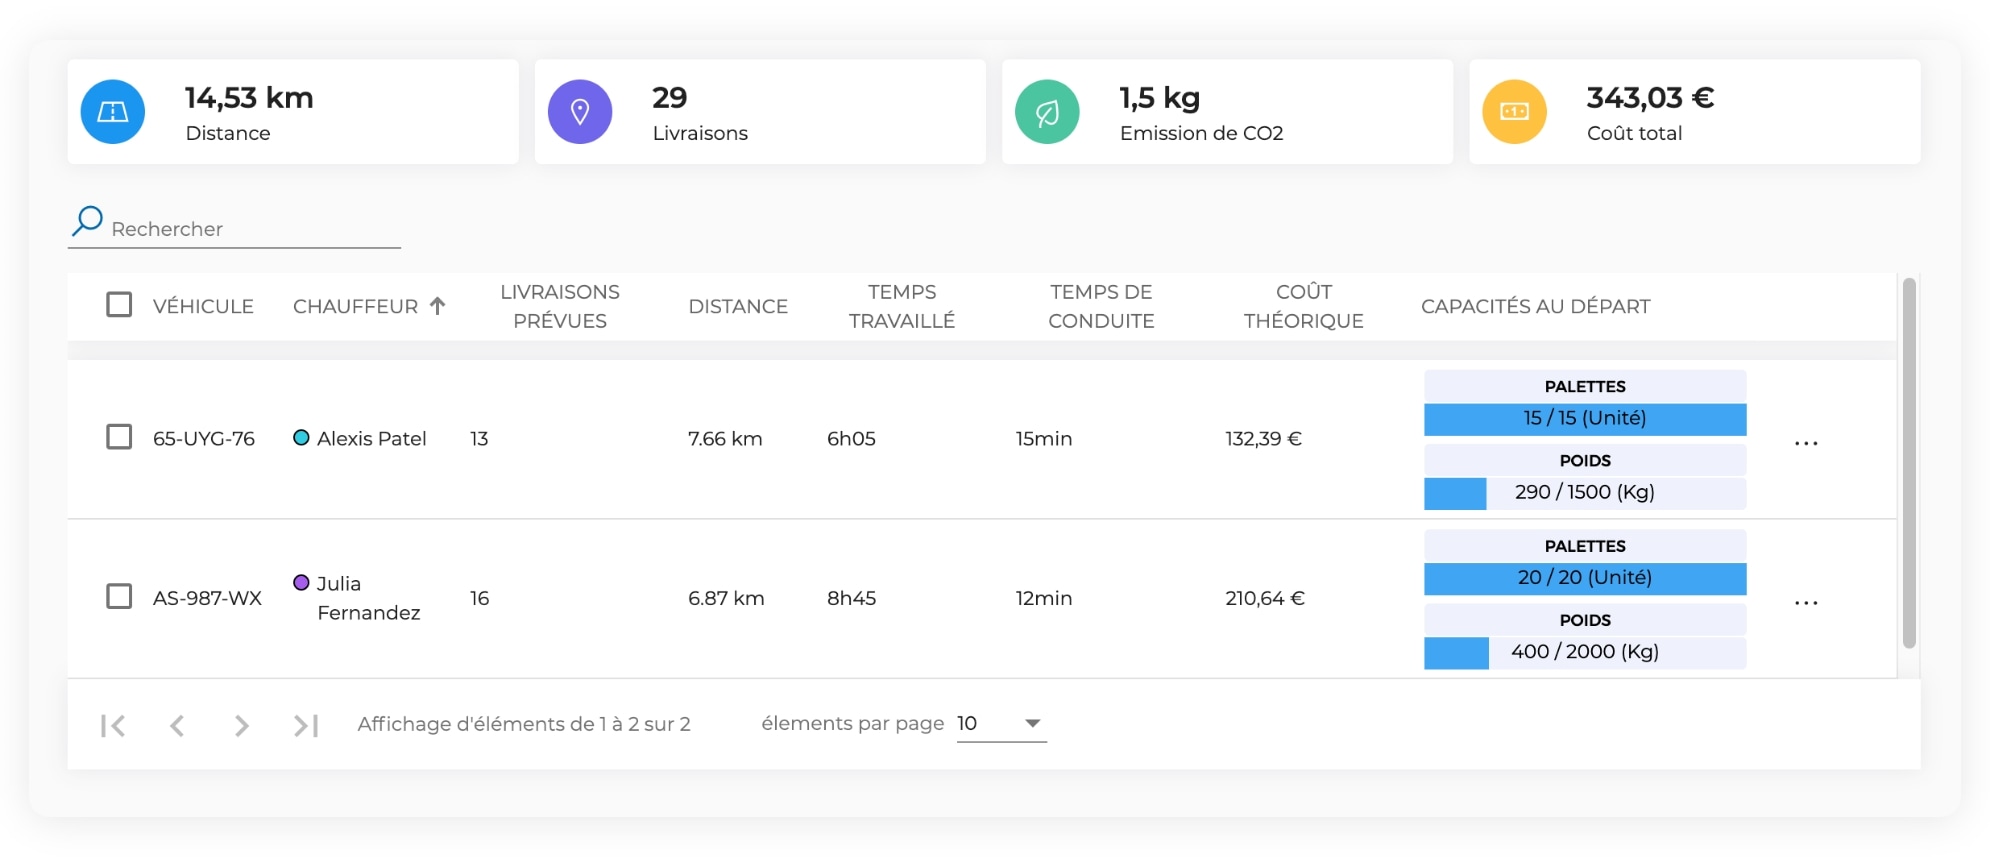1990x857 pixels.
Task: Click the Alexis Patel driver name
Action: 371,438
